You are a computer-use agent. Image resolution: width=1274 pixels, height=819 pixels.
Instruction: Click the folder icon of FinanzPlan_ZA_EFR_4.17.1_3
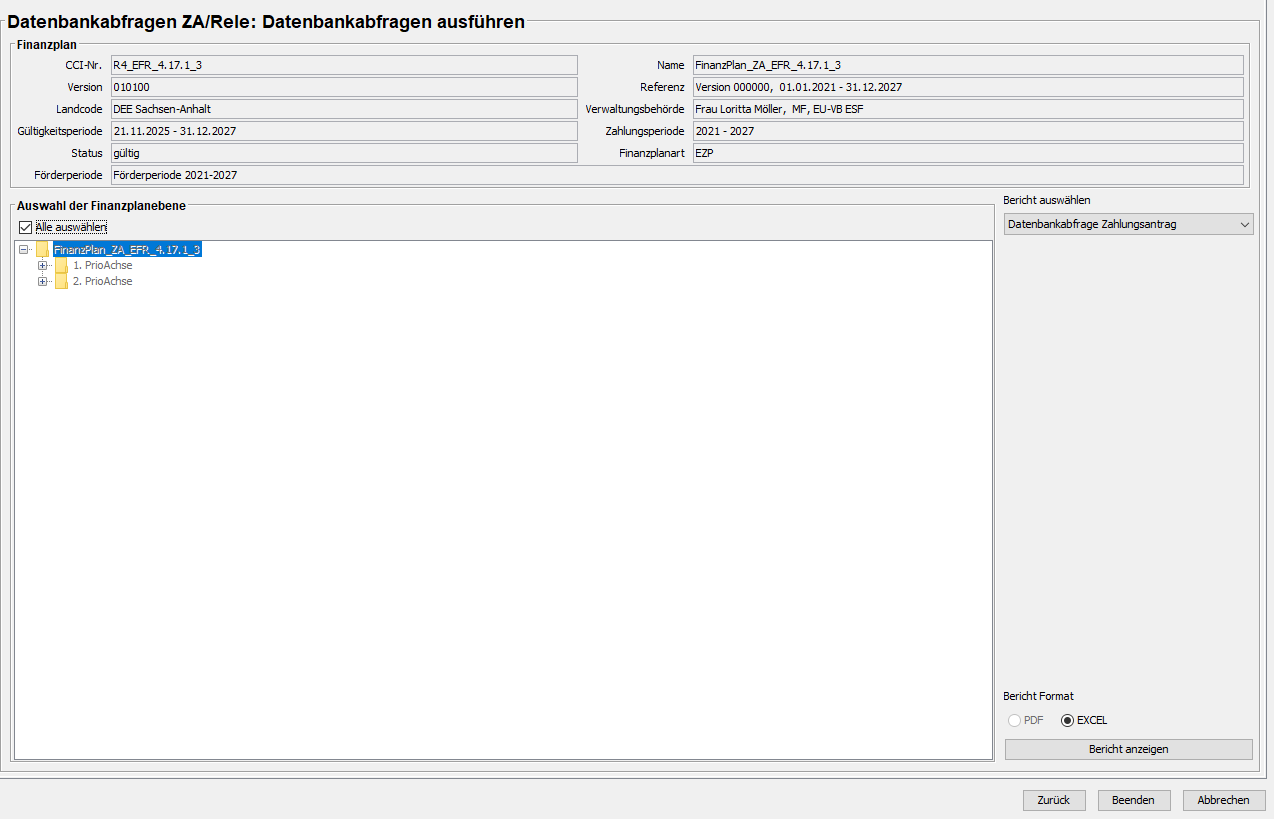(x=42, y=250)
